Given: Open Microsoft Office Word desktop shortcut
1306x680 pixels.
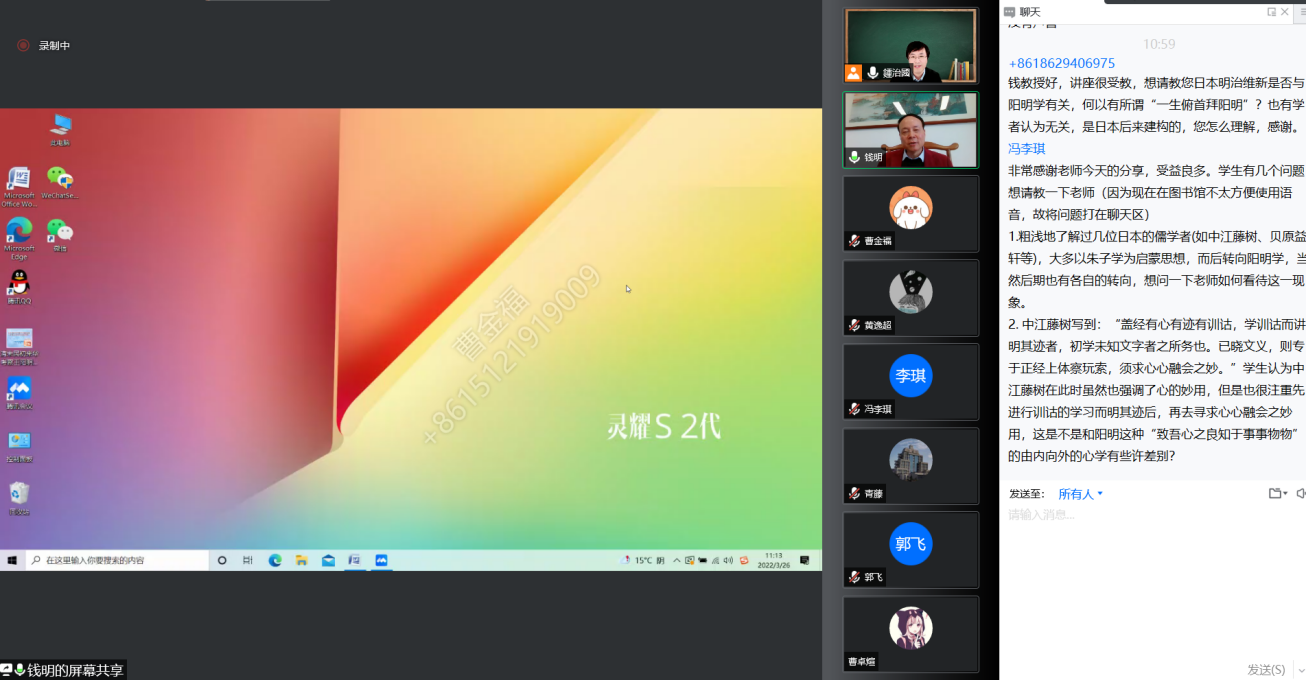Looking at the screenshot, I should pos(19,186).
